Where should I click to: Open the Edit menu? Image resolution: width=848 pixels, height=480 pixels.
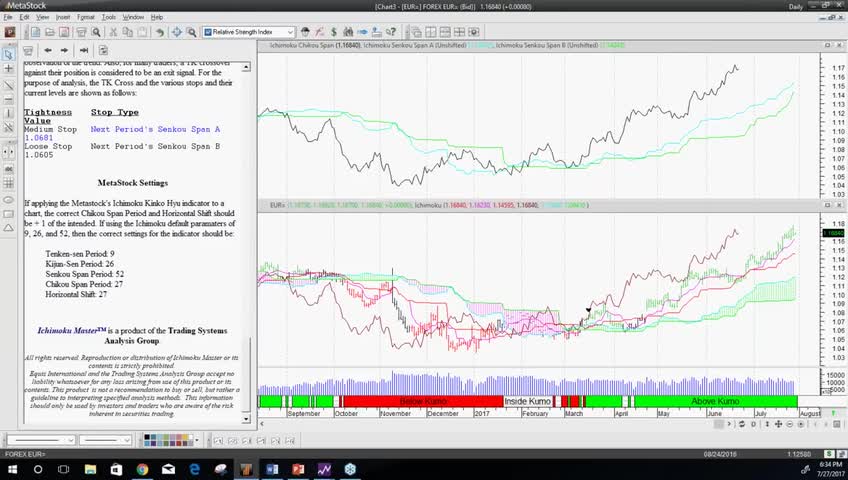tap(24, 17)
